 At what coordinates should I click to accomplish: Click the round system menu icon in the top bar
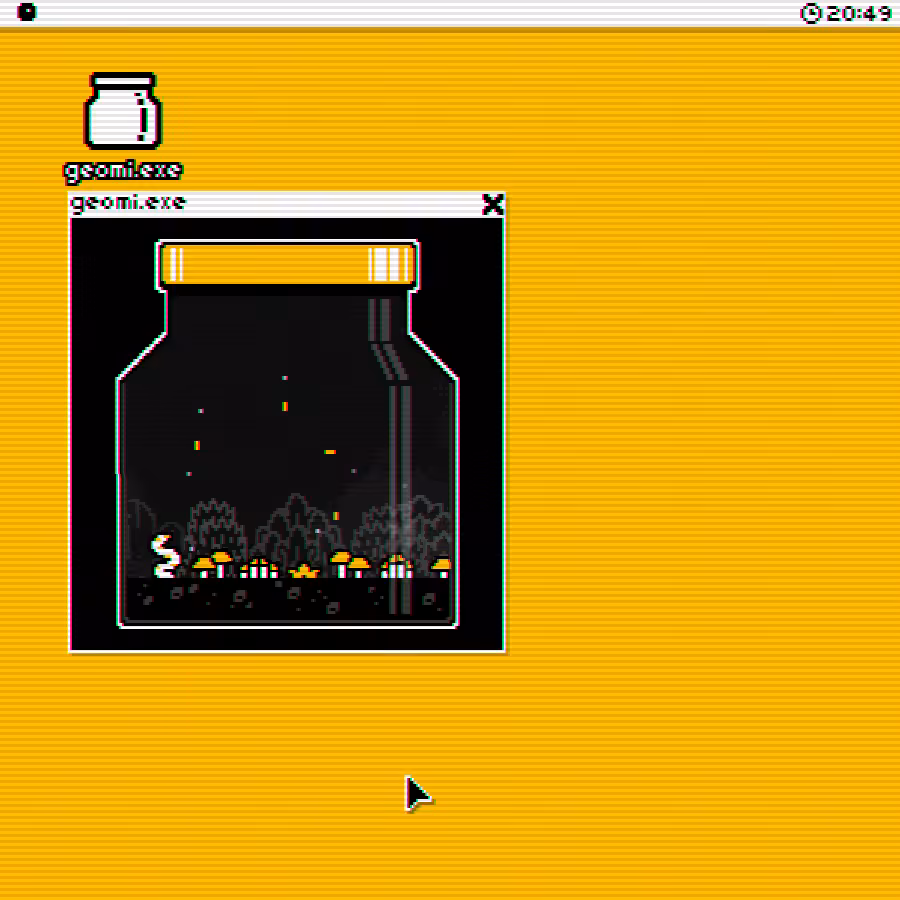[26, 12]
